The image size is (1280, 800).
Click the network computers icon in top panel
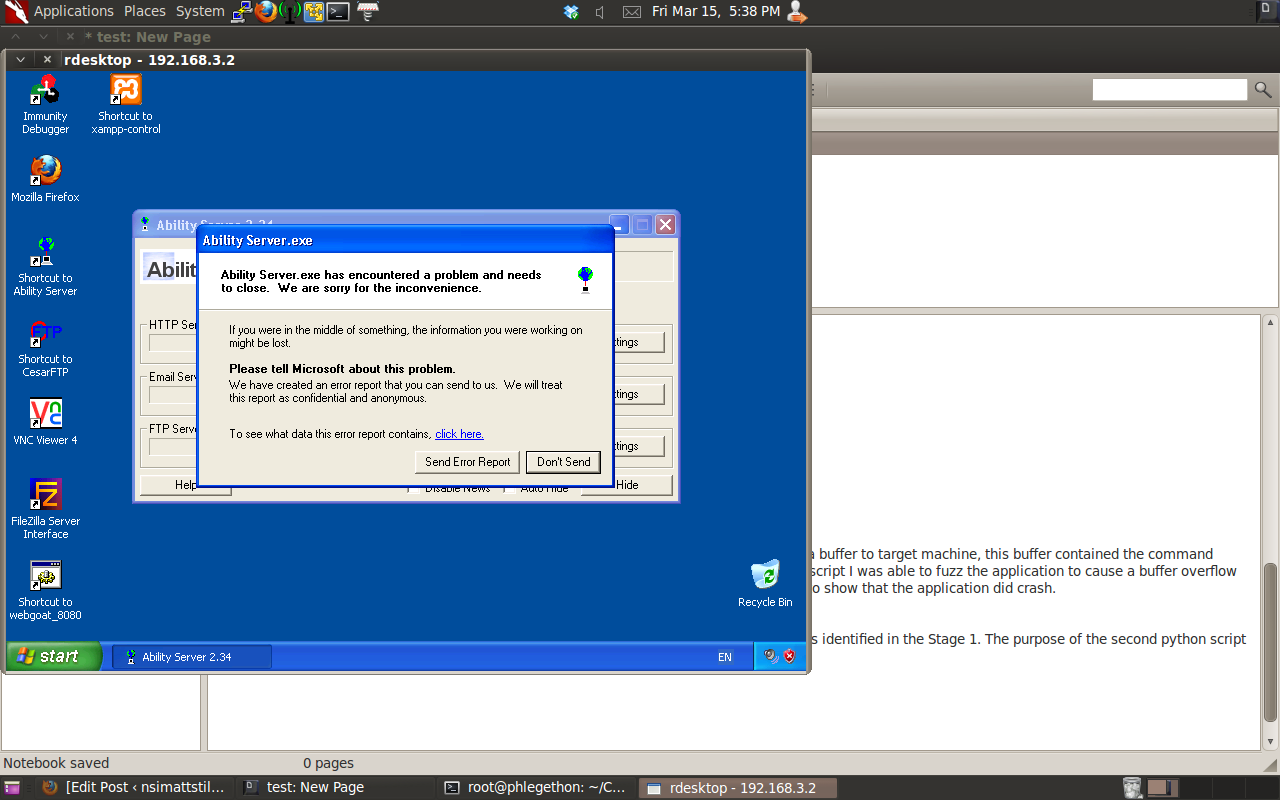242,11
